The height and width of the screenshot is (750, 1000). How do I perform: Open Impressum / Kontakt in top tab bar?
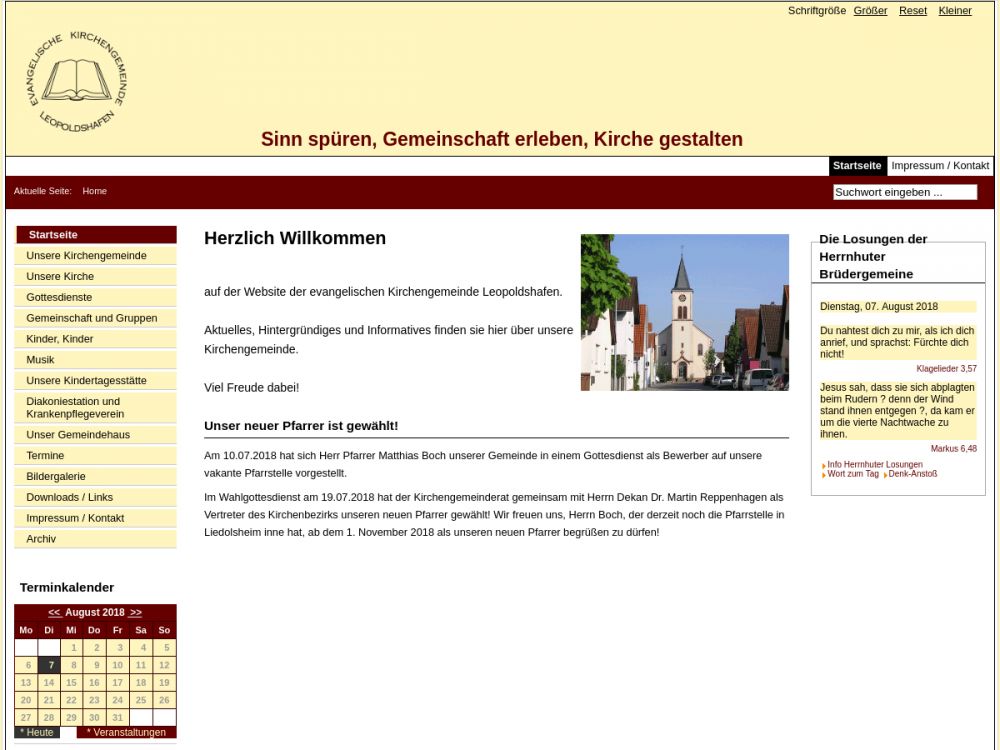(940, 166)
